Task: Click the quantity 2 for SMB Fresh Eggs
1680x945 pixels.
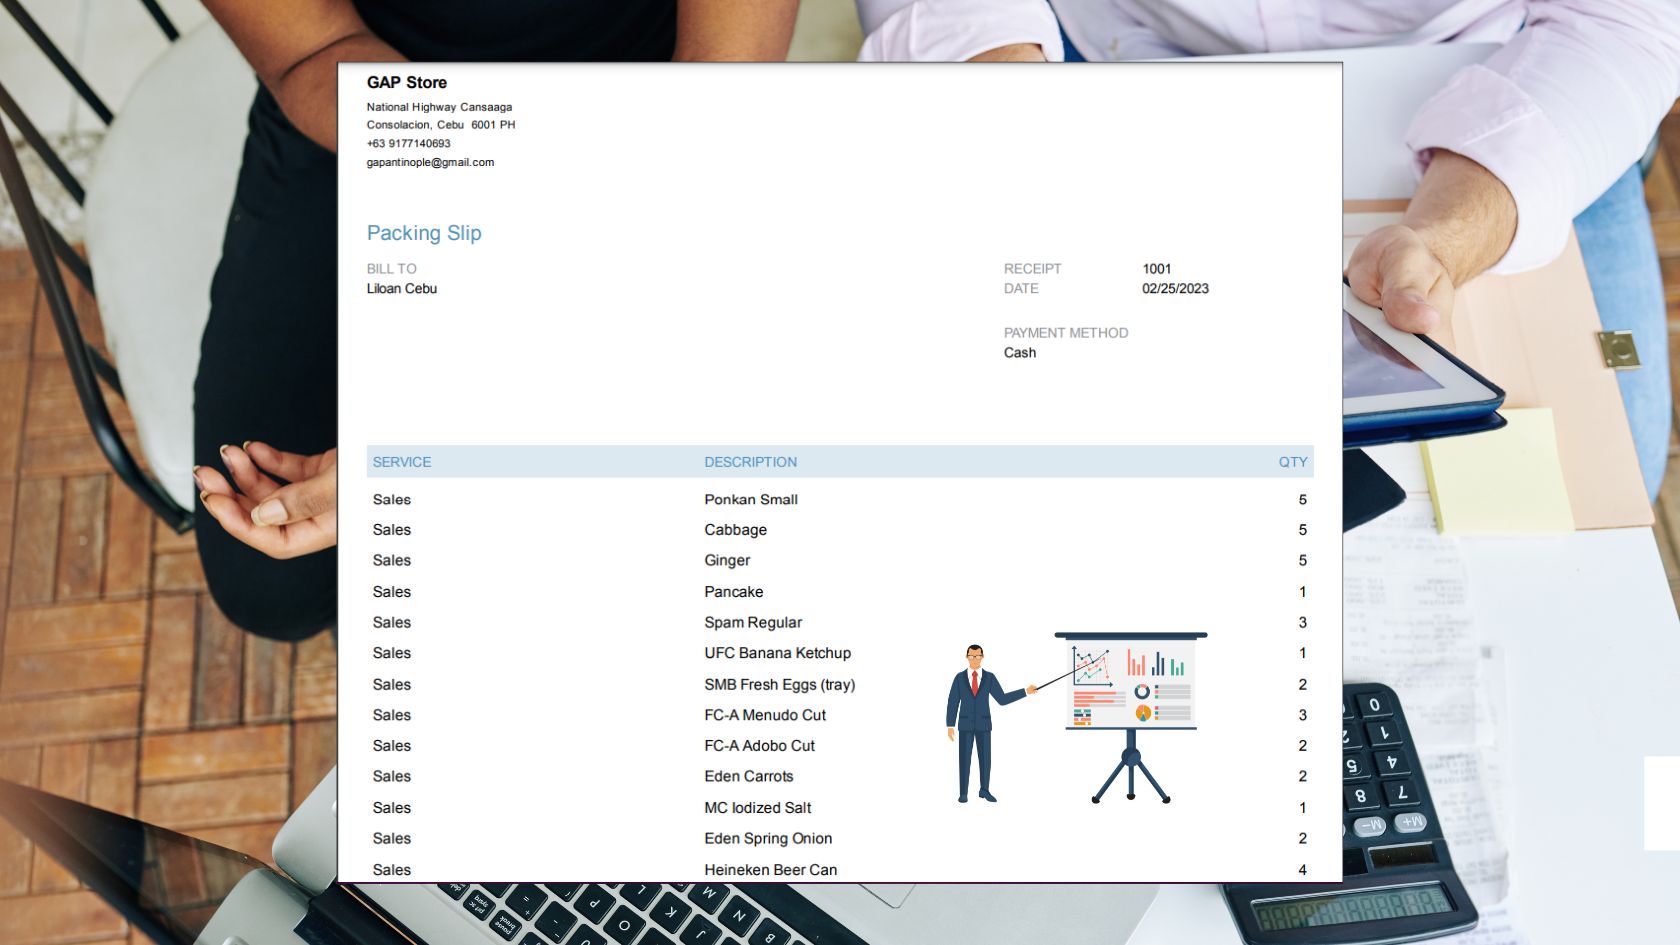Action: [1302, 684]
